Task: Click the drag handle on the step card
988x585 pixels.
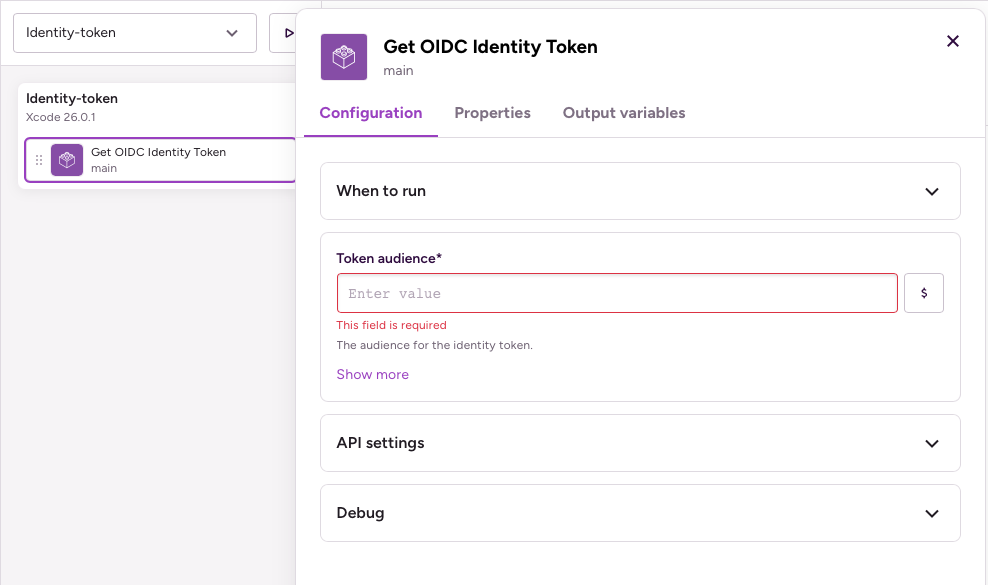Action: coord(38,160)
